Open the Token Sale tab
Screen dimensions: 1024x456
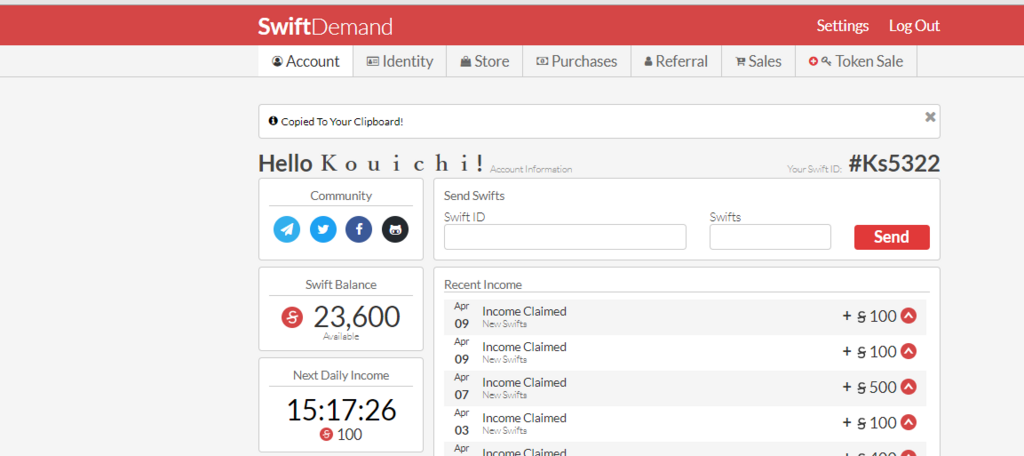coord(856,61)
